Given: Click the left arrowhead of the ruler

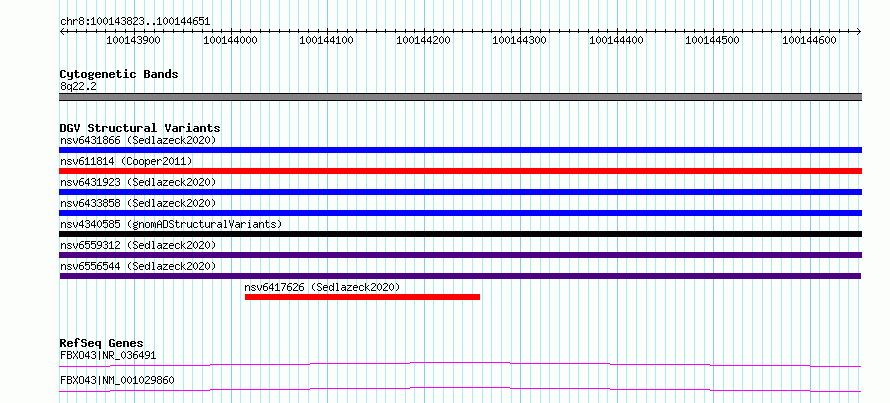Looking at the screenshot, I should tap(62, 31).
